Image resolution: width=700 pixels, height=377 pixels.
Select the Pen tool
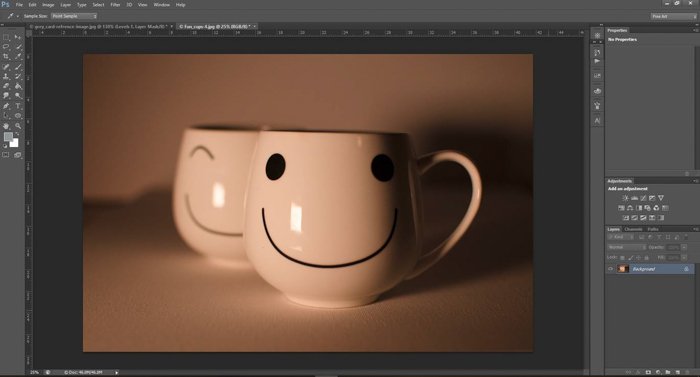pyautogui.click(x=6, y=106)
